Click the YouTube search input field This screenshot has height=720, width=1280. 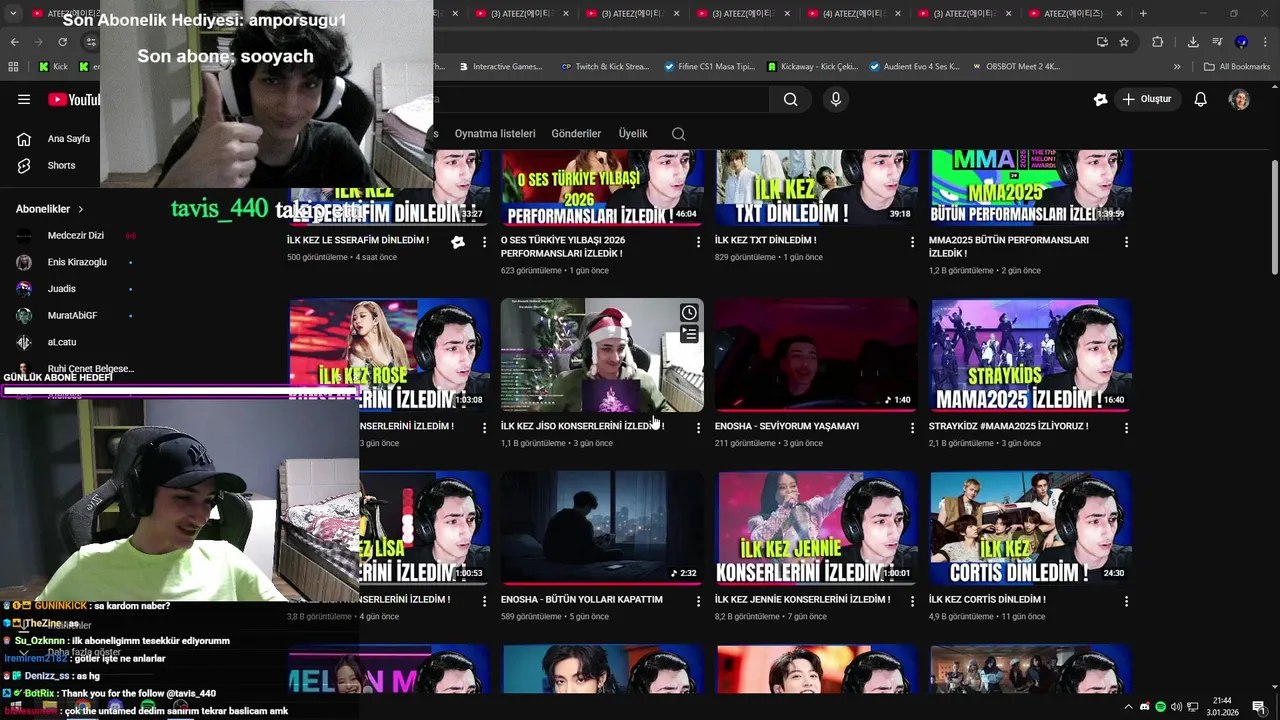[x=600, y=99]
